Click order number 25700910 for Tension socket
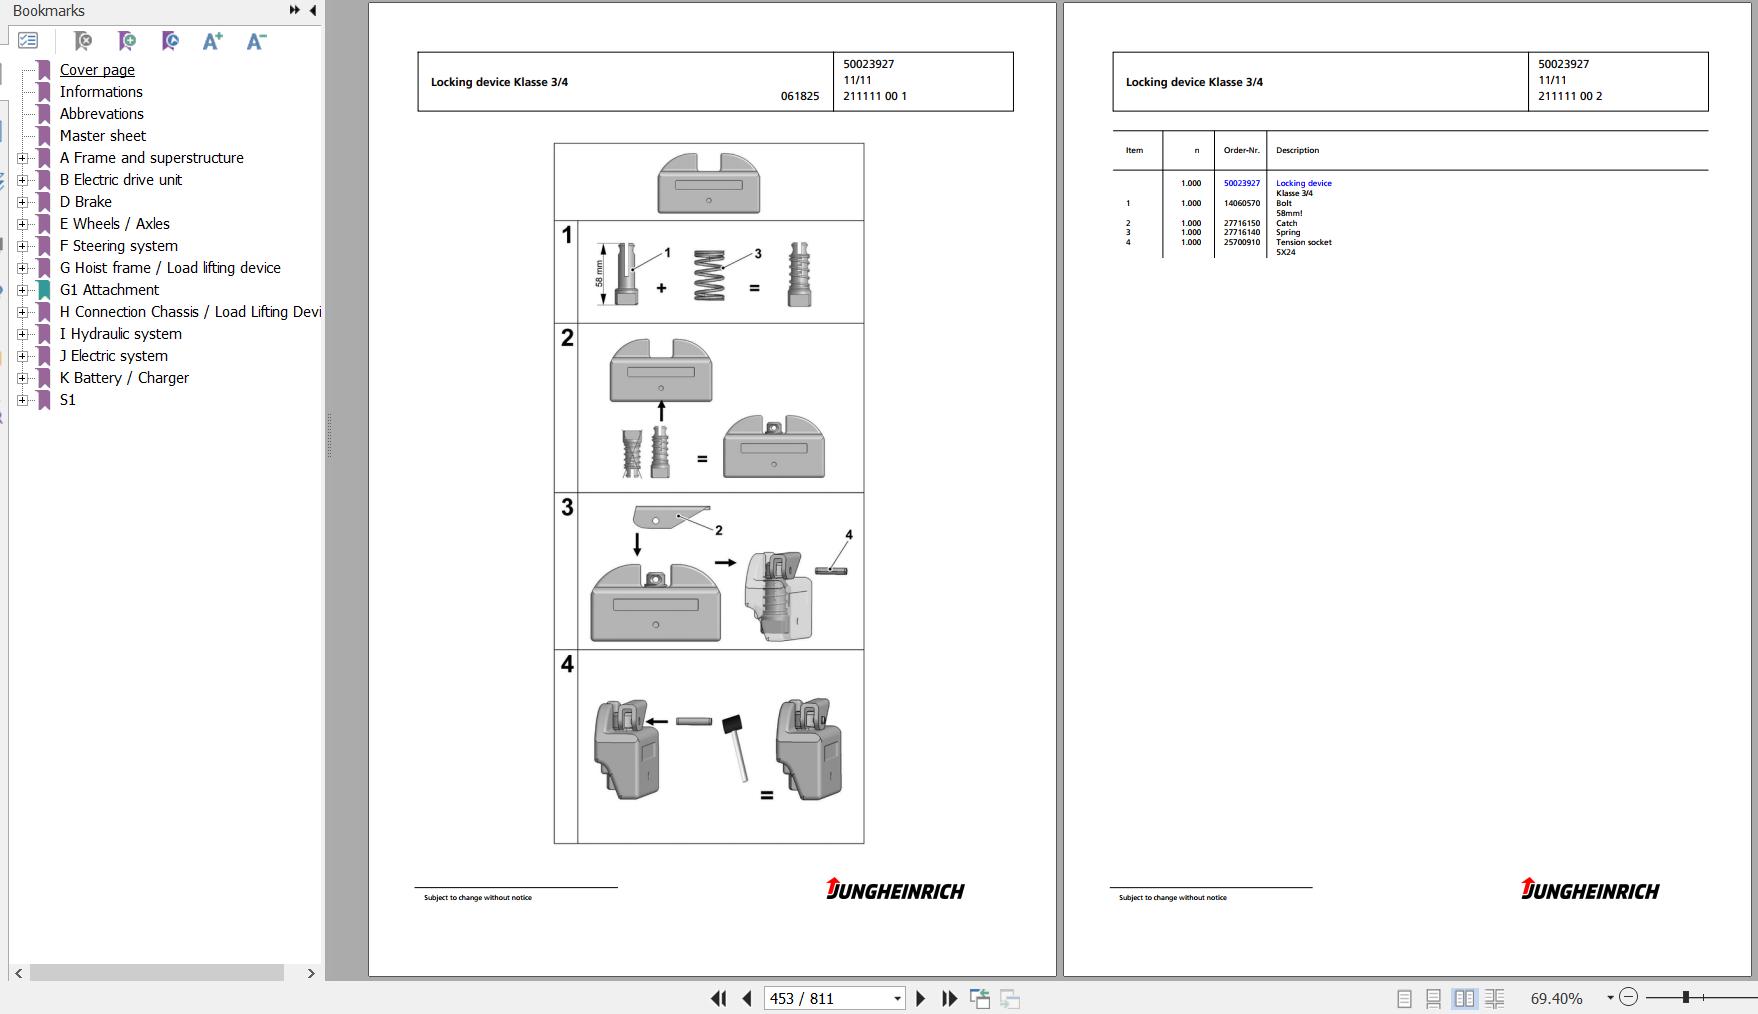This screenshot has height=1014, width=1758. 1241,242
